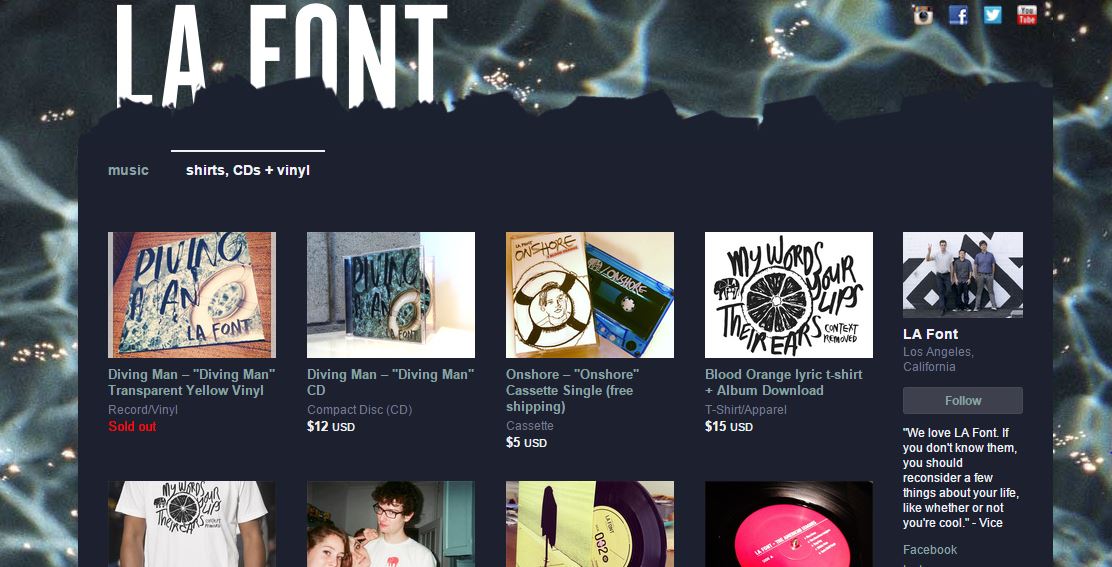Click My Words Your Lips shirt artwork
This screenshot has height=567, width=1112.
pyautogui.click(x=789, y=295)
